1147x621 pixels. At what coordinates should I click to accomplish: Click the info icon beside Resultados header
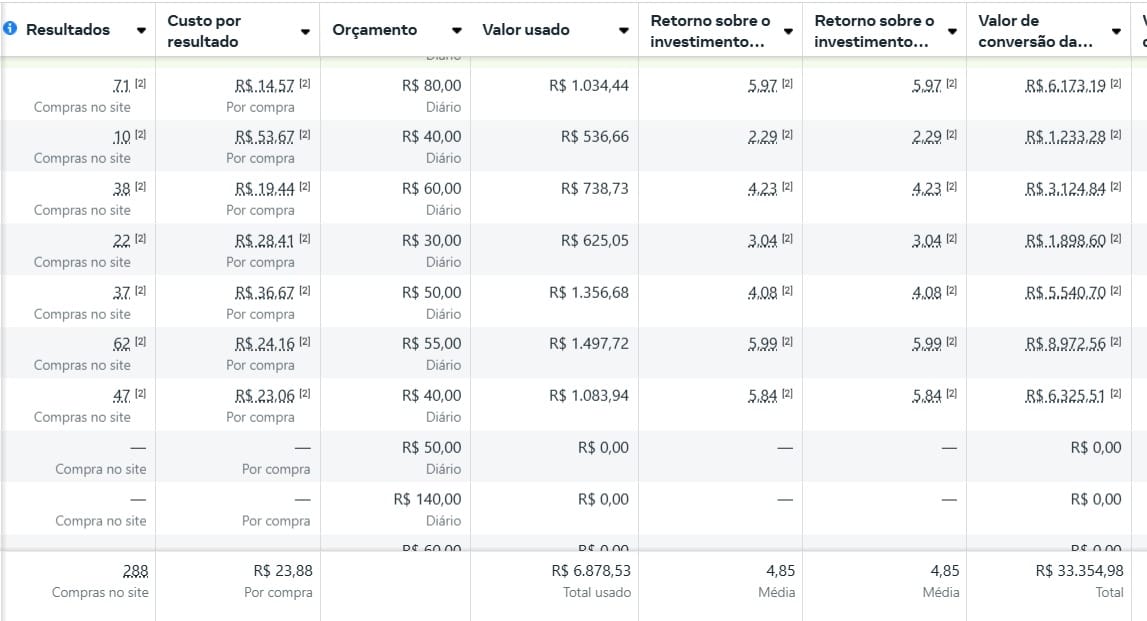pyautogui.click(x=11, y=29)
